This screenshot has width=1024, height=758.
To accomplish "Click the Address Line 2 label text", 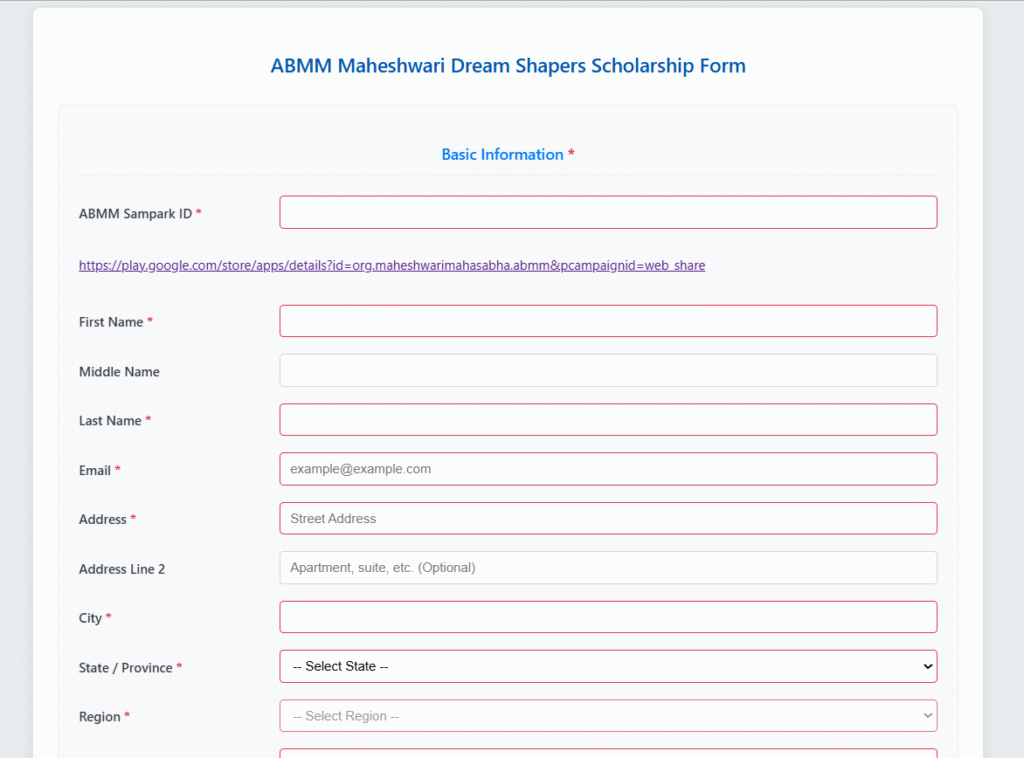I will [119, 568].
